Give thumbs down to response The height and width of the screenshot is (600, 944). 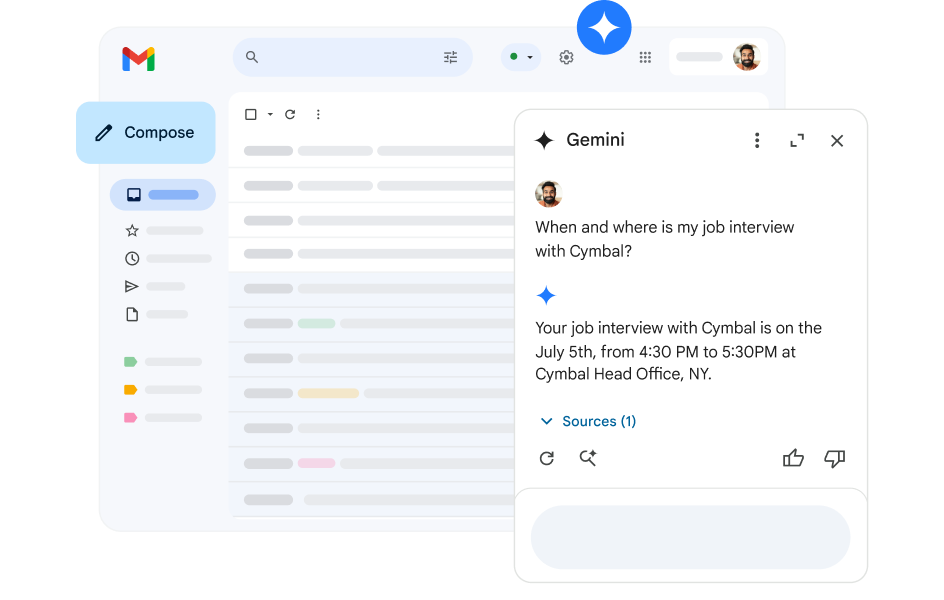pos(834,459)
